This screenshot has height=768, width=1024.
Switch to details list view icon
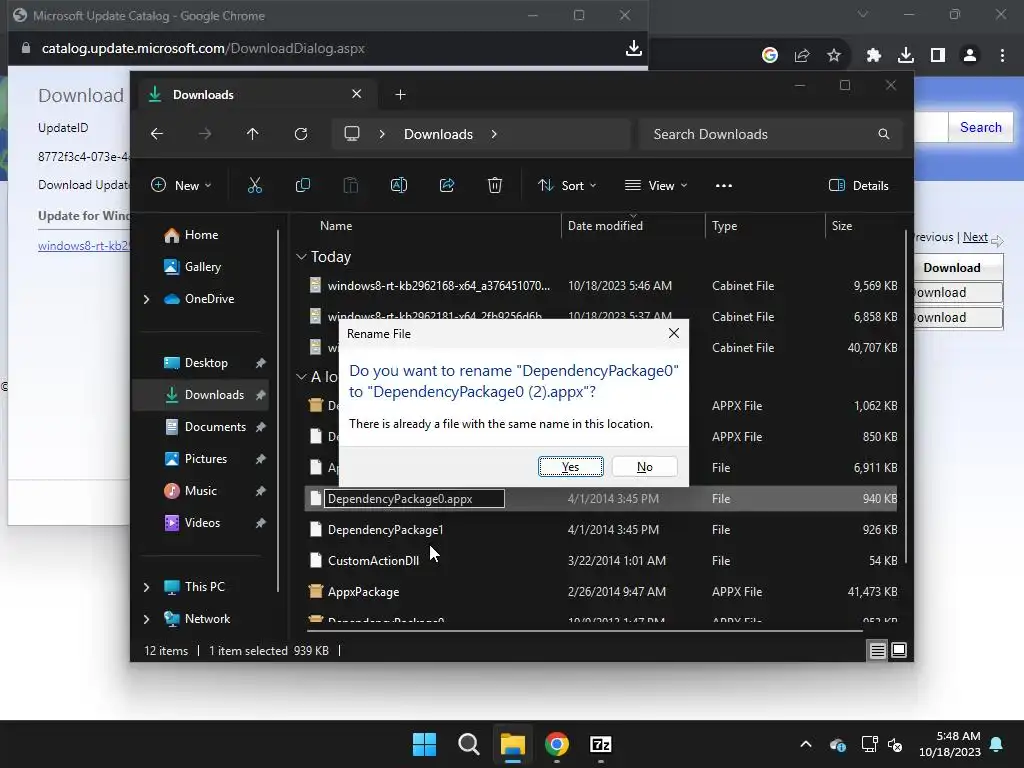tap(877, 650)
